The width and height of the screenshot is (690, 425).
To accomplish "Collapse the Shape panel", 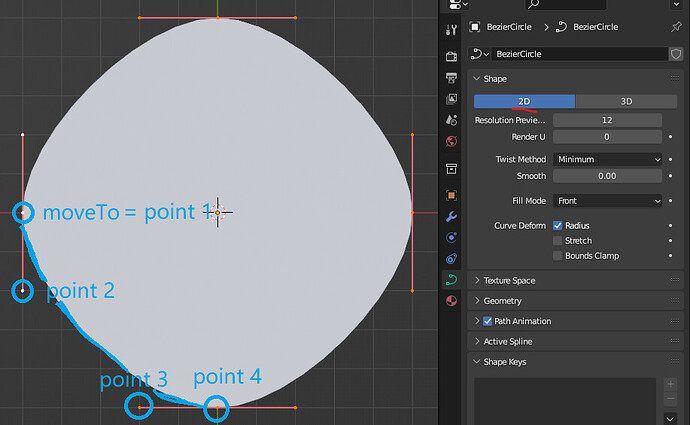I will (477, 79).
